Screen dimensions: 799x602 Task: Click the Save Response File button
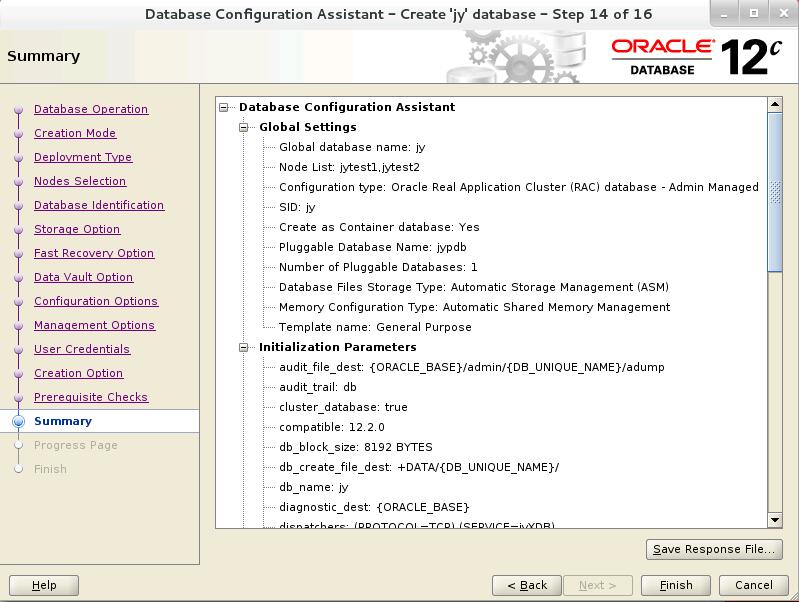[x=714, y=549]
